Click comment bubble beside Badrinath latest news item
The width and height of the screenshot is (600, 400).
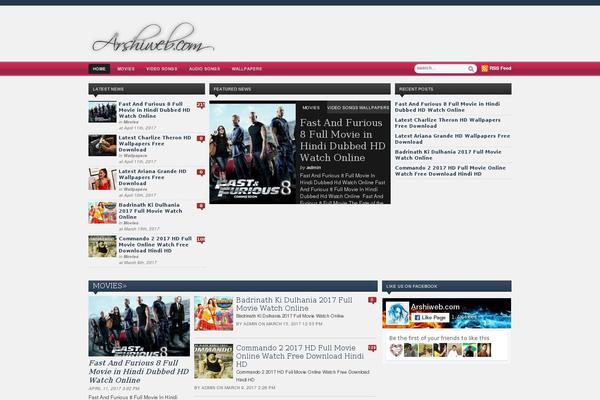coord(201,206)
